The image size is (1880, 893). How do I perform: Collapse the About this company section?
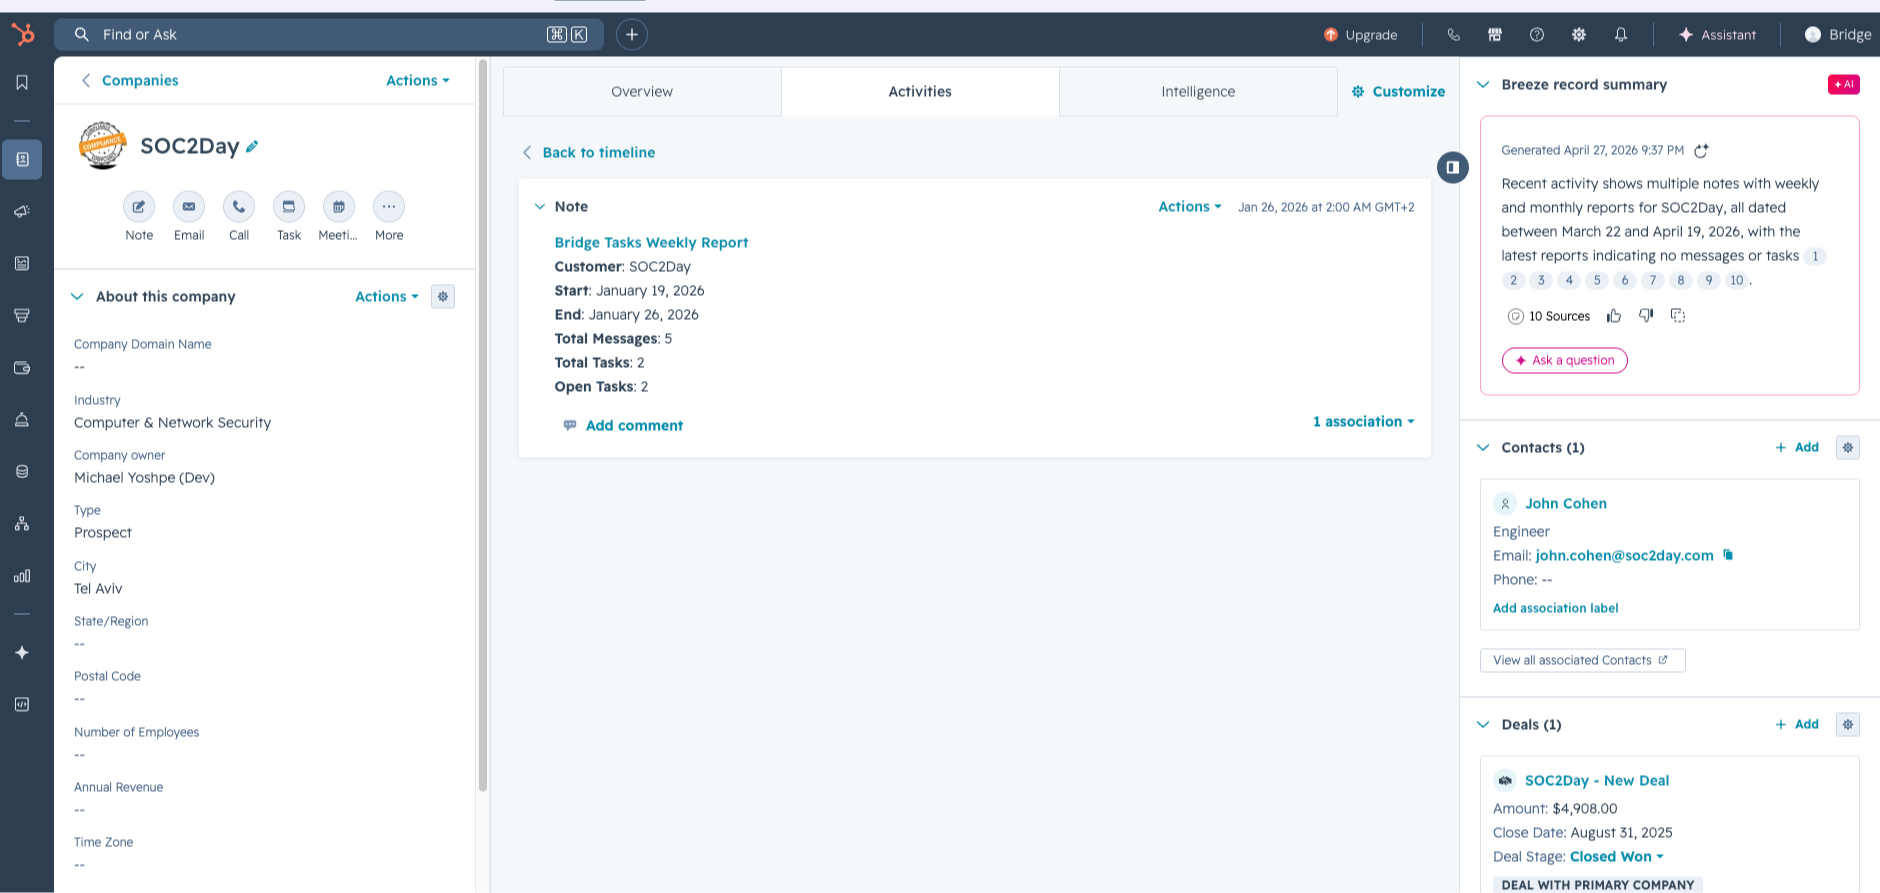[x=77, y=296]
